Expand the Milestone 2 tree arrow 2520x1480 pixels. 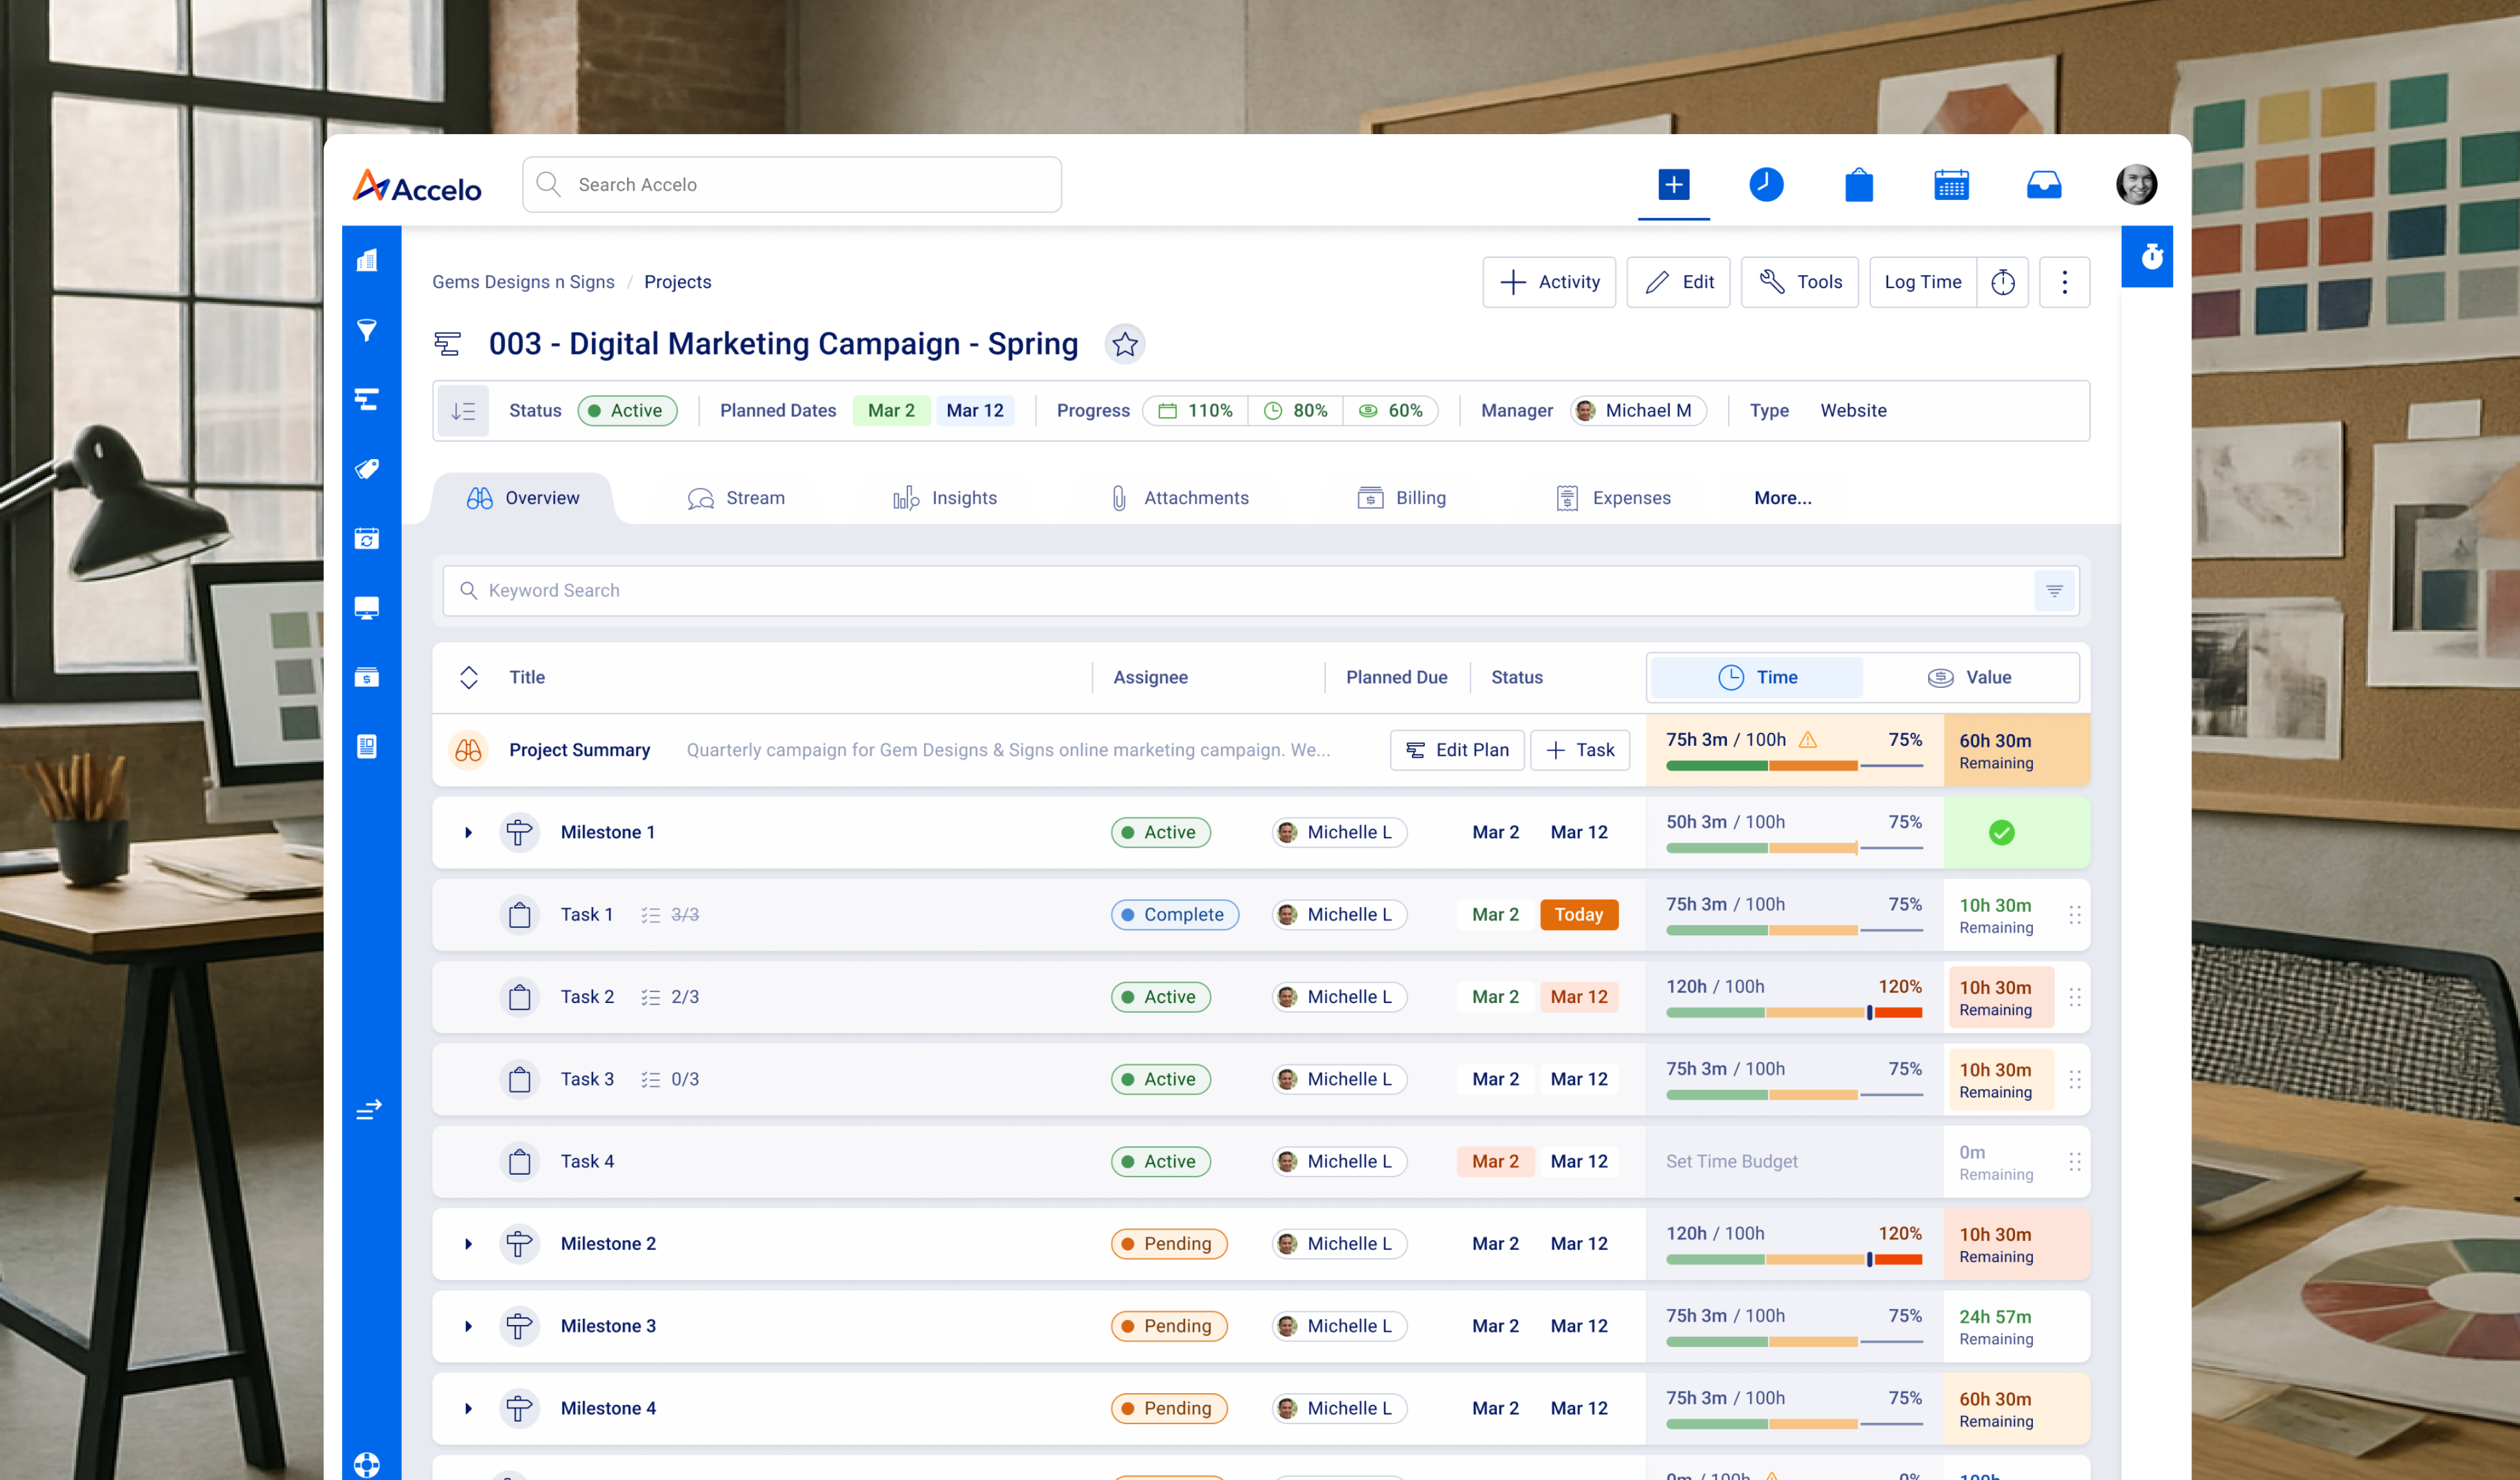468,1244
